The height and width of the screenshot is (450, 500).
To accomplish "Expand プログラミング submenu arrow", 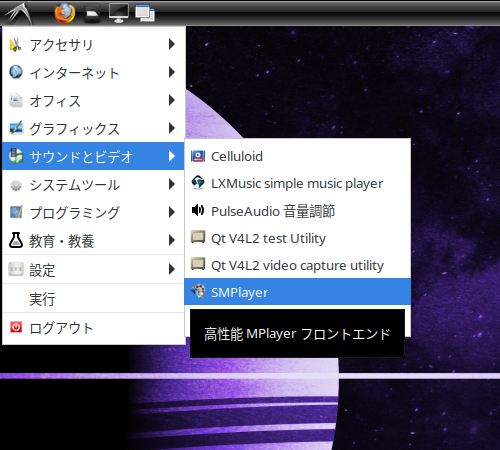I will click(x=172, y=212).
